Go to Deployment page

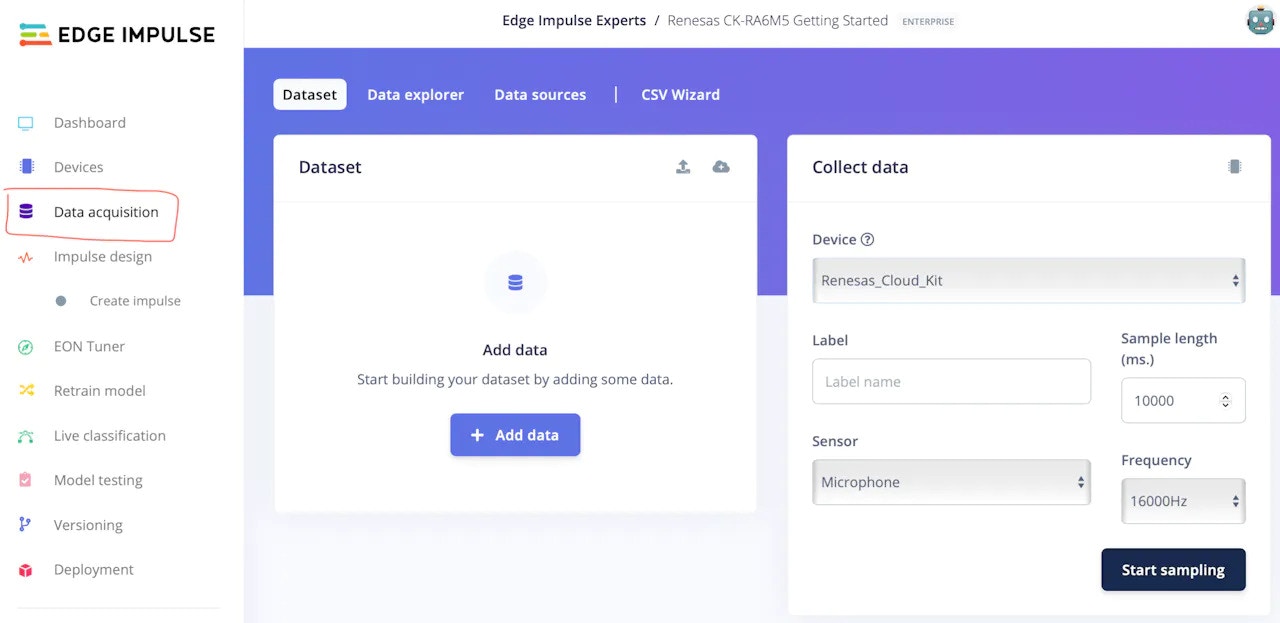(94, 570)
